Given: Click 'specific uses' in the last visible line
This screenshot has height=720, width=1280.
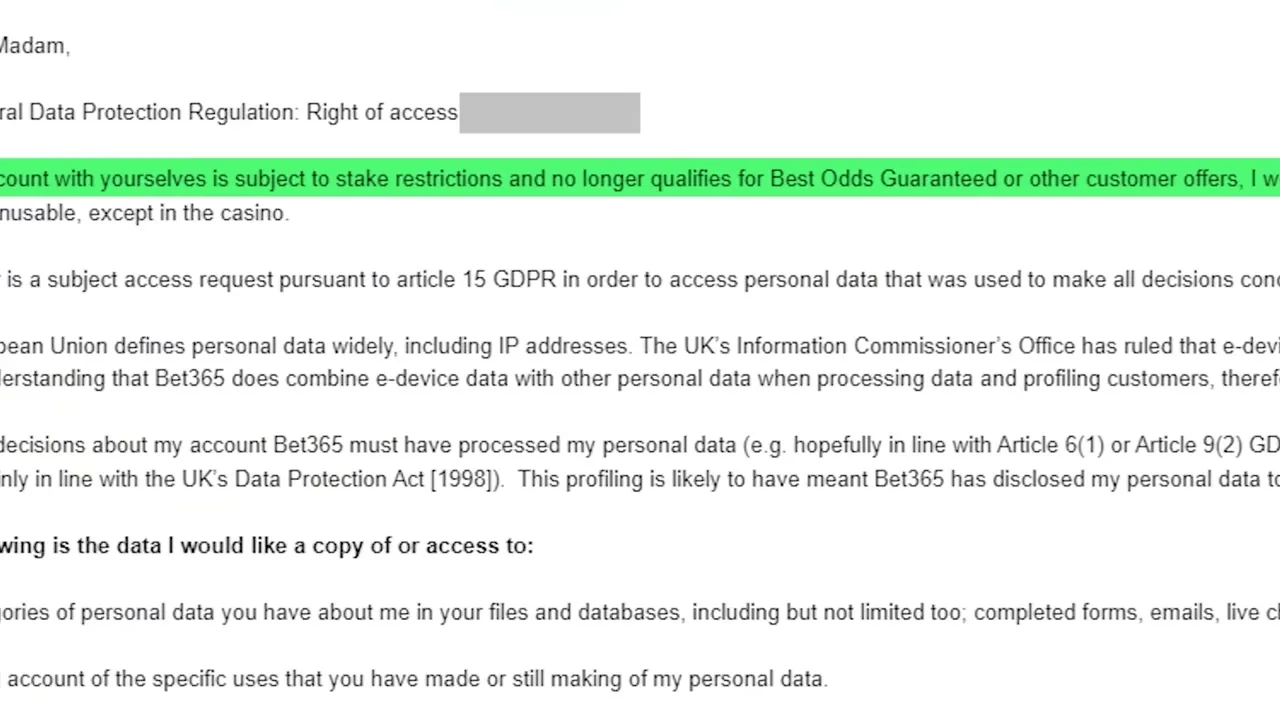Looking at the screenshot, I should coord(211,679).
